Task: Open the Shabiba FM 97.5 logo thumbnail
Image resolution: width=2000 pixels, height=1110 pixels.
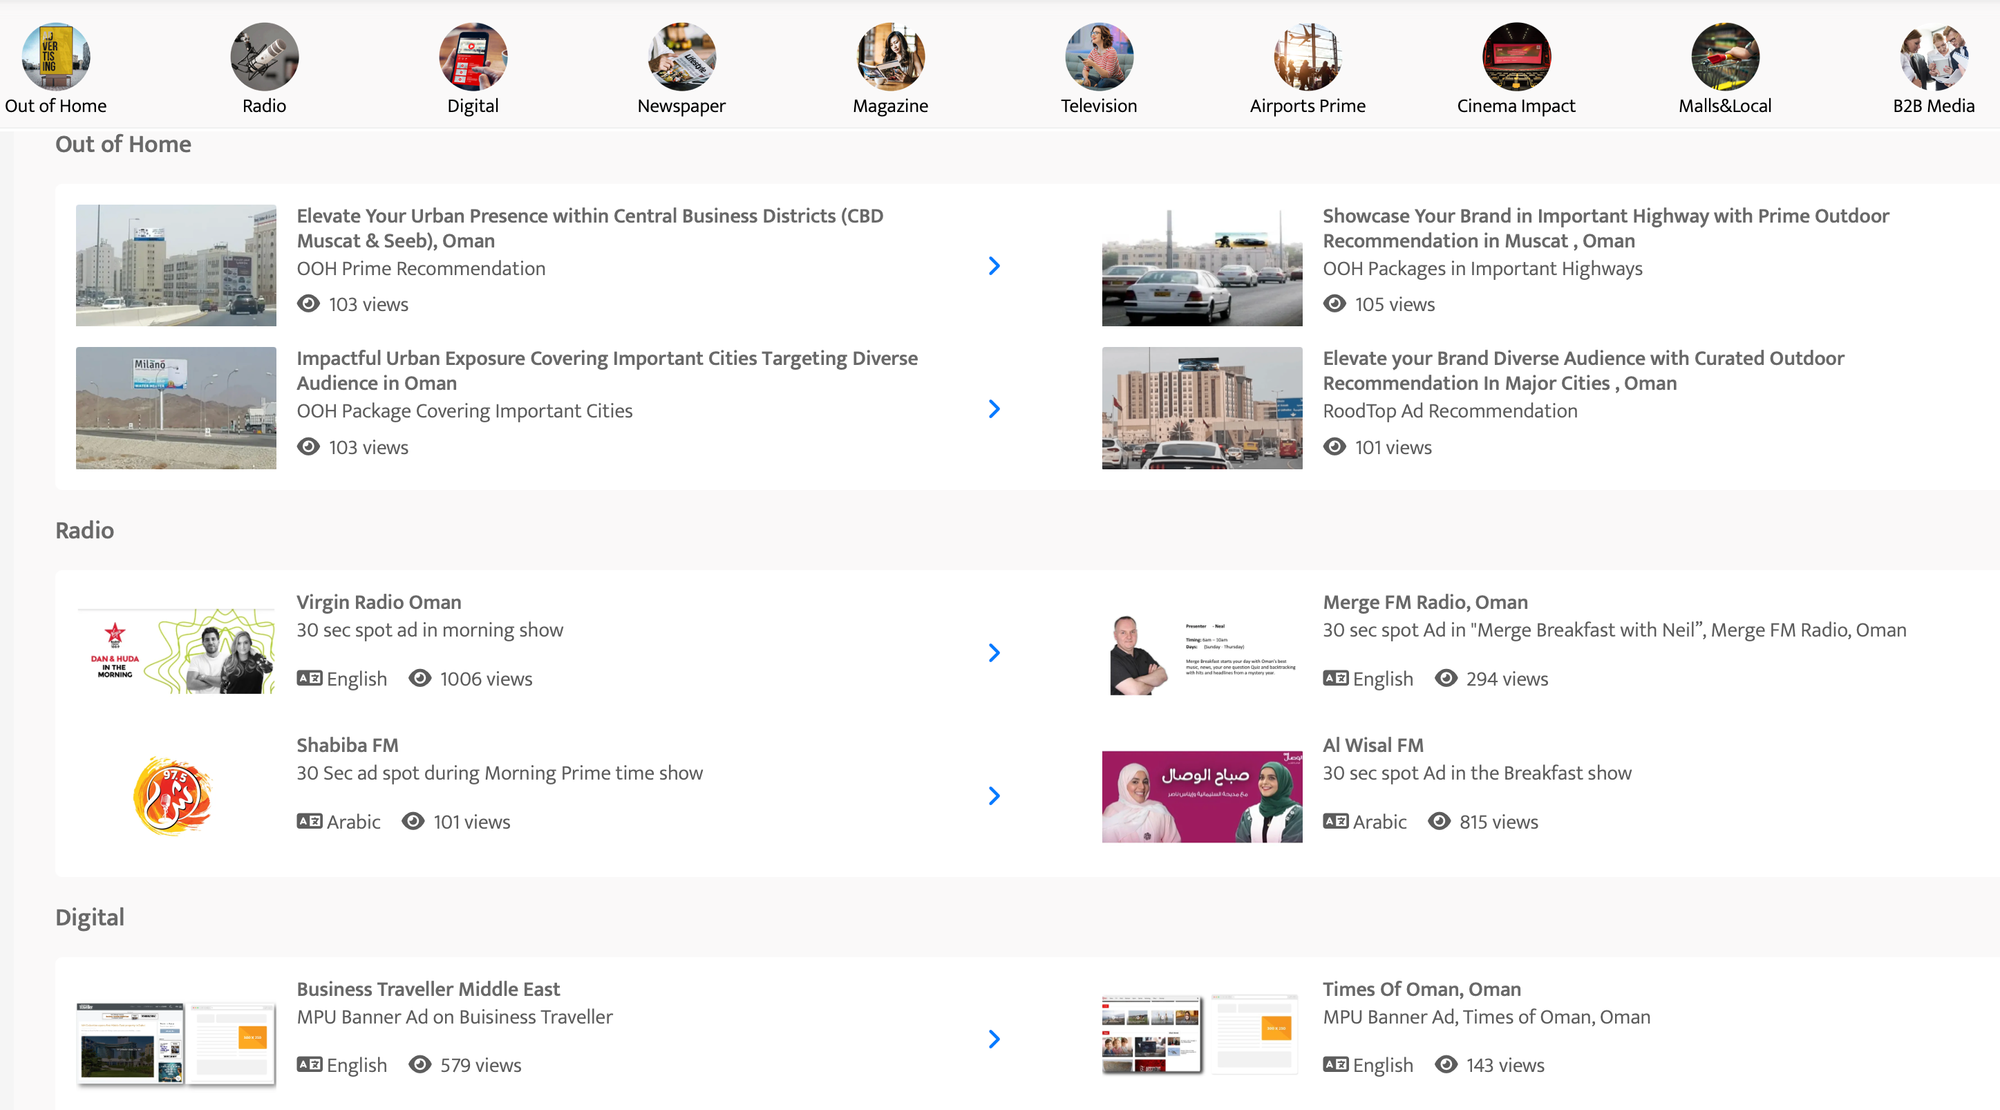Action: pos(174,796)
